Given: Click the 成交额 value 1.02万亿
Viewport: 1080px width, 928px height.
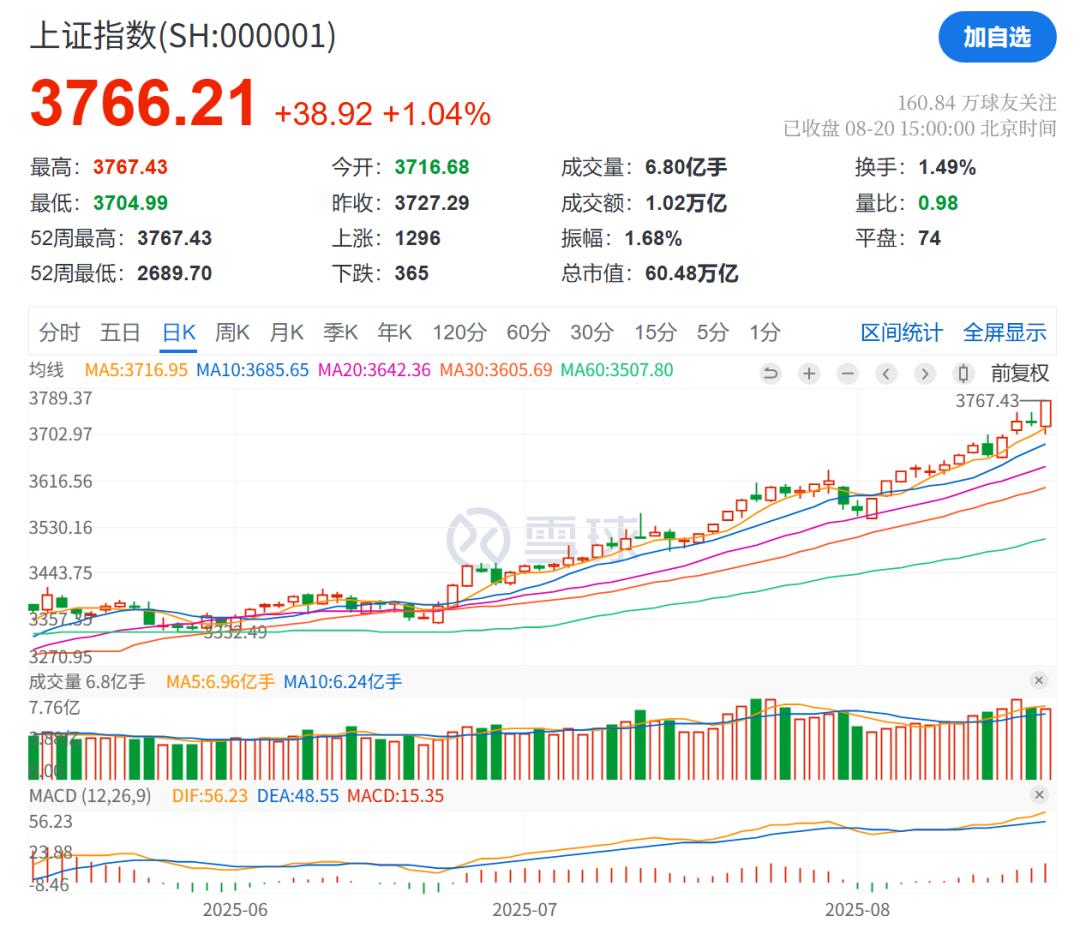Looking at the screenshot, I should pyautogui.click(x=686, y=203).
